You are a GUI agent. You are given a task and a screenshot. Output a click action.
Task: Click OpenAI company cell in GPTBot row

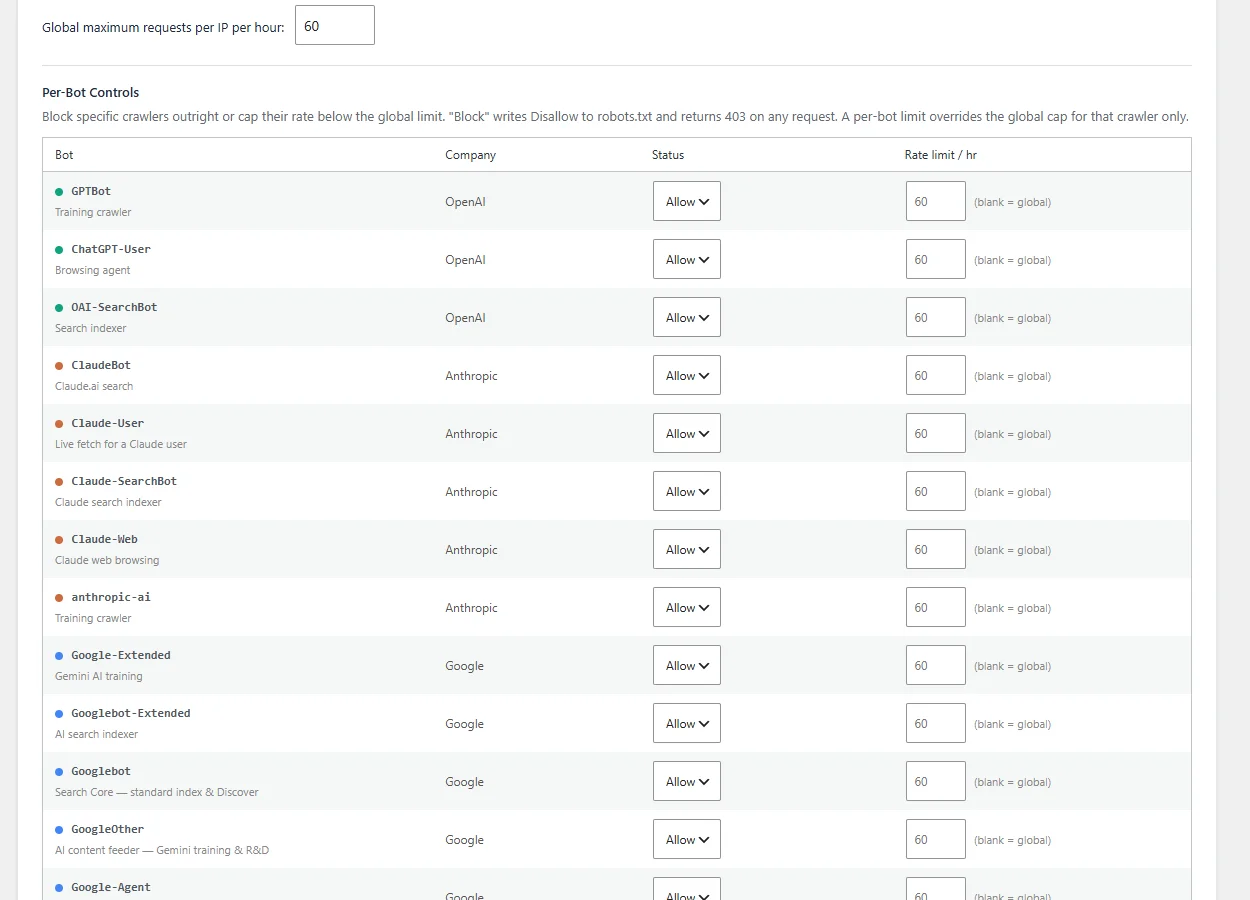pos(465,201)
